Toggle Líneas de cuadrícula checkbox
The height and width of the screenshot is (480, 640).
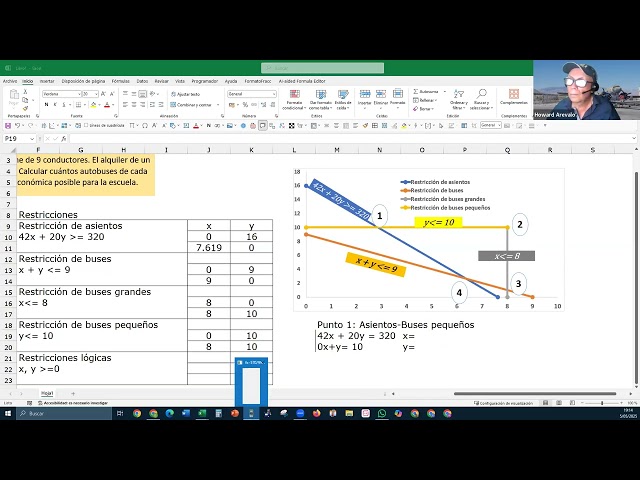[x=86, y=126]
